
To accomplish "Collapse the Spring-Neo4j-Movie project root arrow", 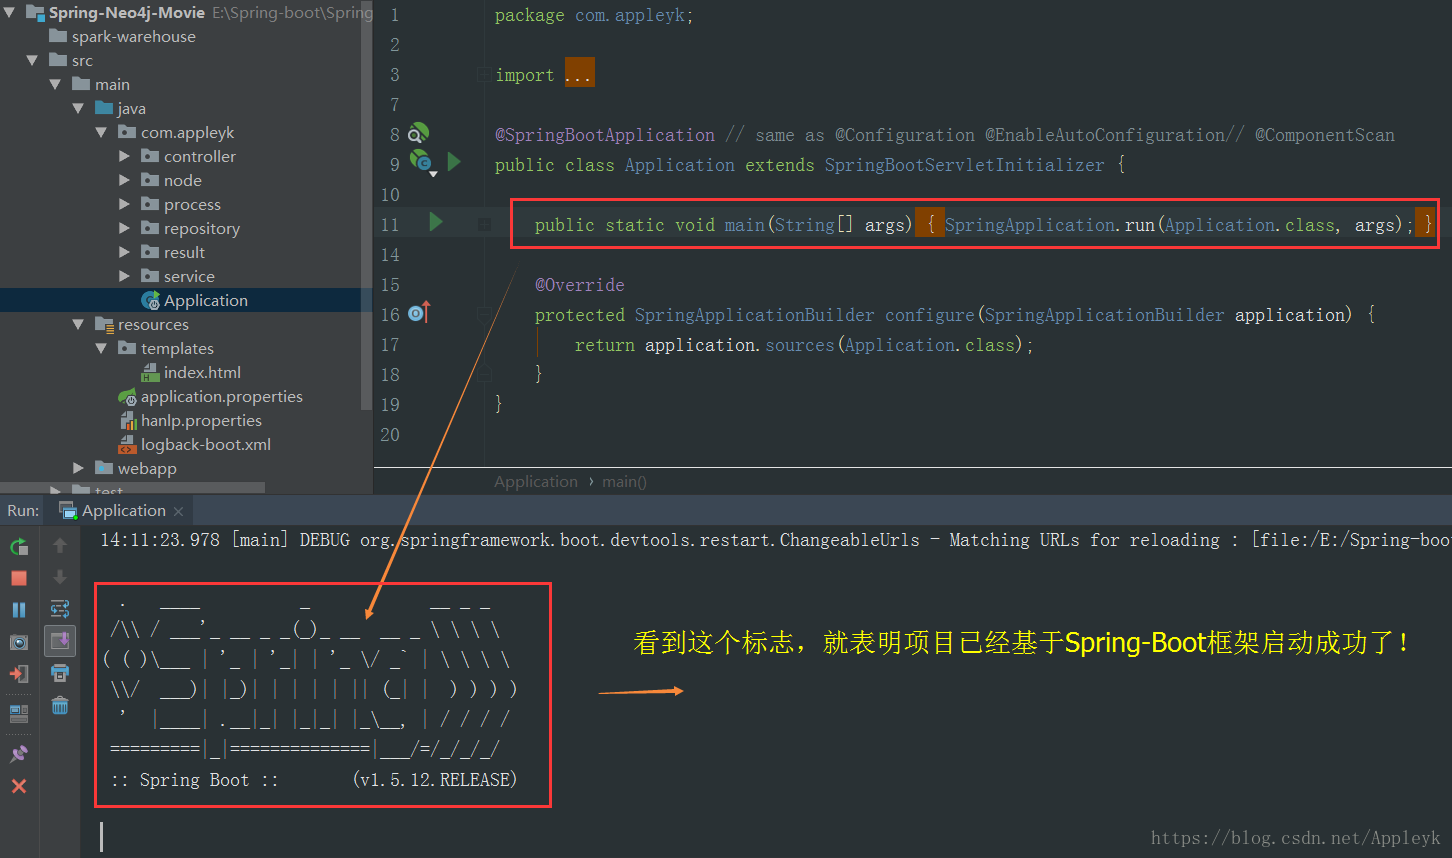I will tap(10, 13).
